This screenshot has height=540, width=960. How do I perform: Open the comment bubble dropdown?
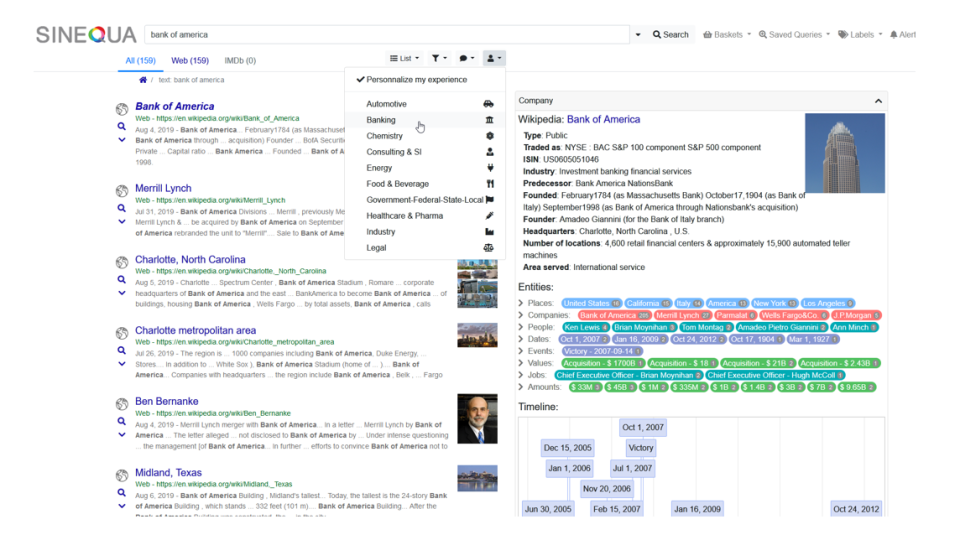(x=467, y=58)
